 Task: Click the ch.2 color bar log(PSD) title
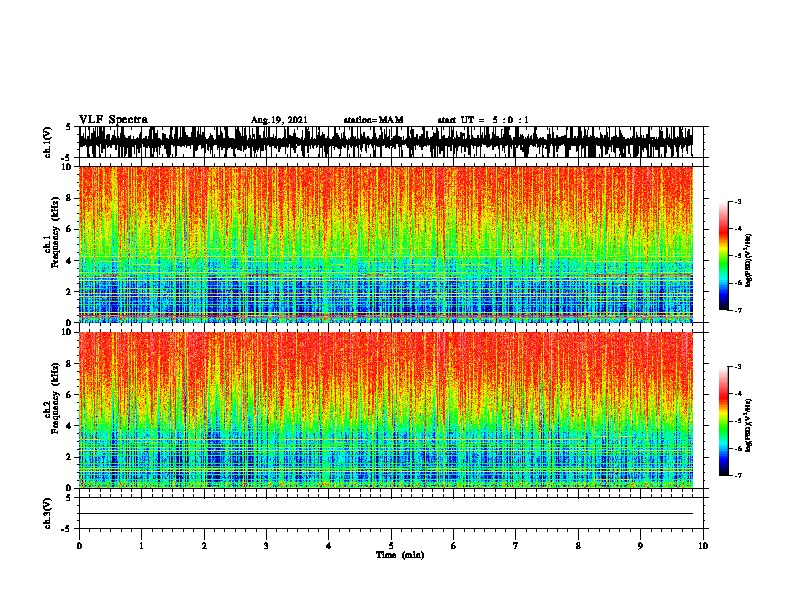pos(748,425)
